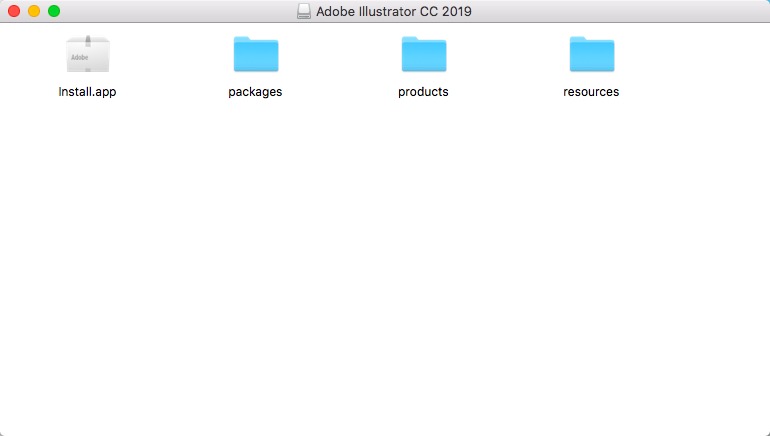The image size is (770, 436).
Task: Click the disk icon in the title bar
Action: click(x=304, y=11)
